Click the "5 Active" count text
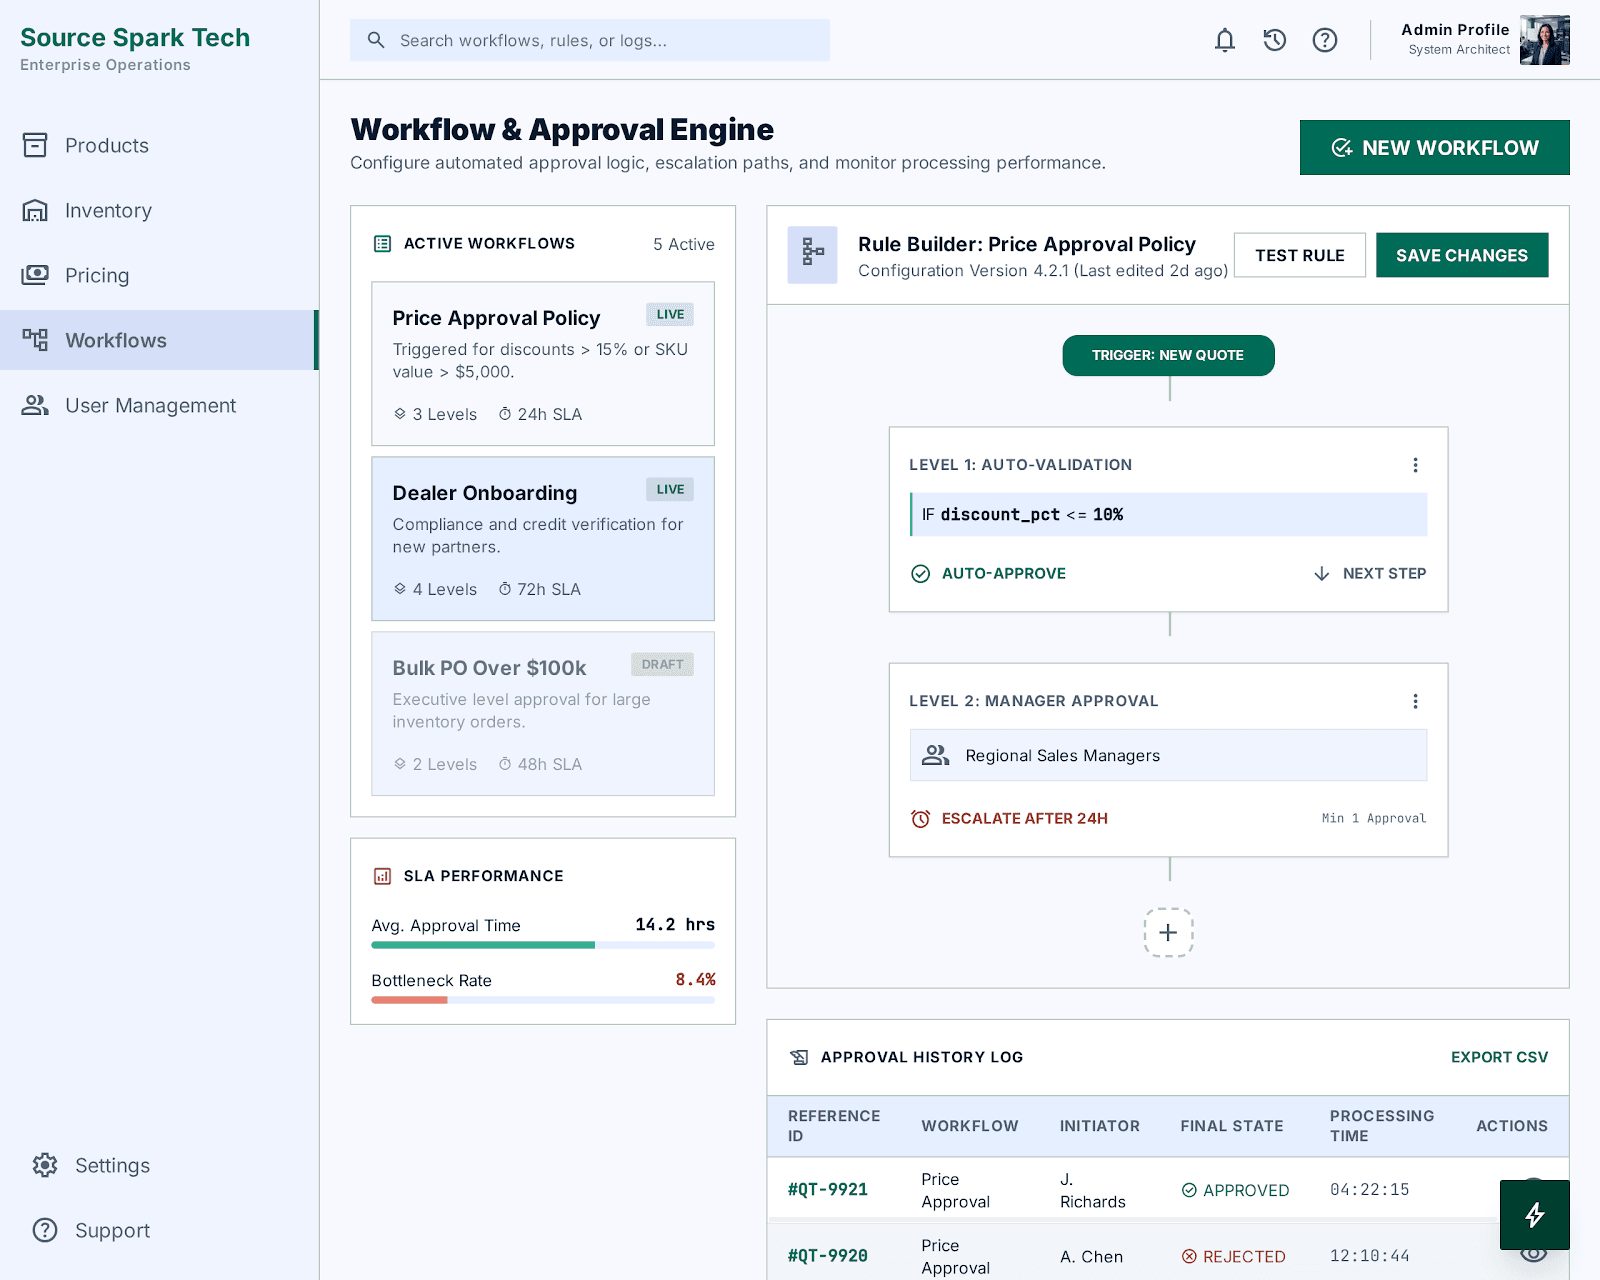 tap(684, 244)
